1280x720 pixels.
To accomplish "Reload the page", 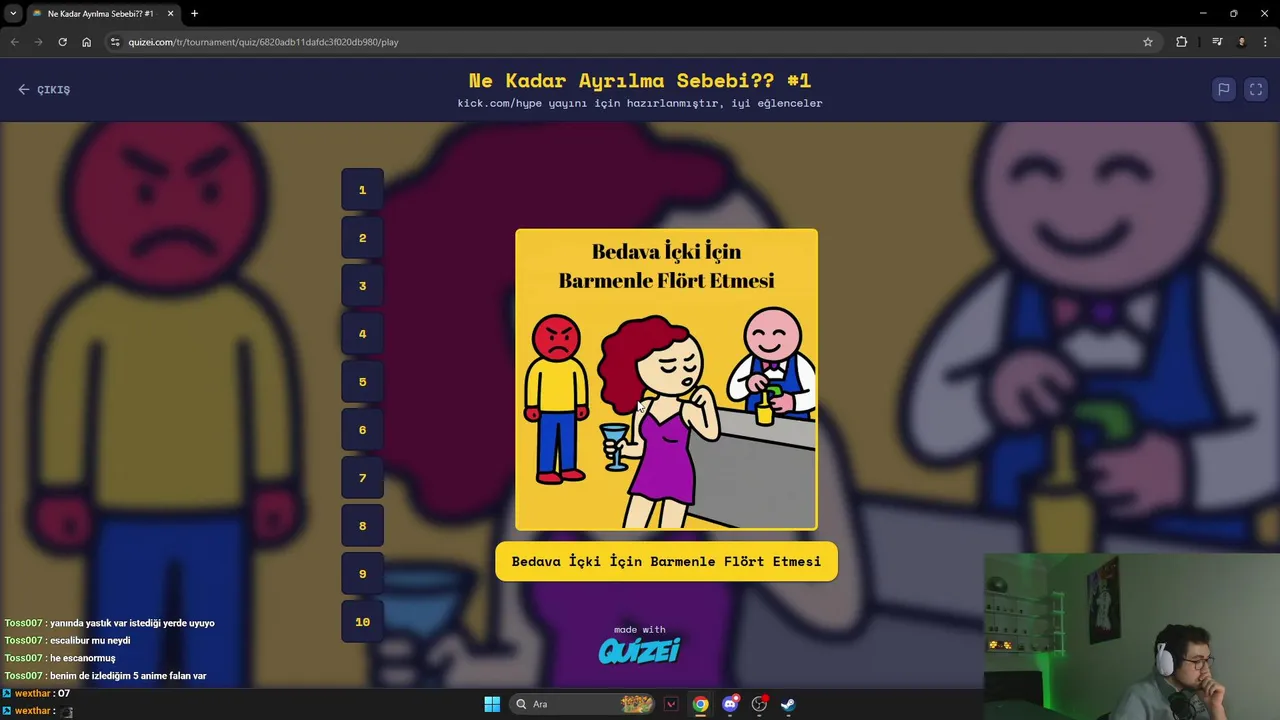I will [62, 42].
